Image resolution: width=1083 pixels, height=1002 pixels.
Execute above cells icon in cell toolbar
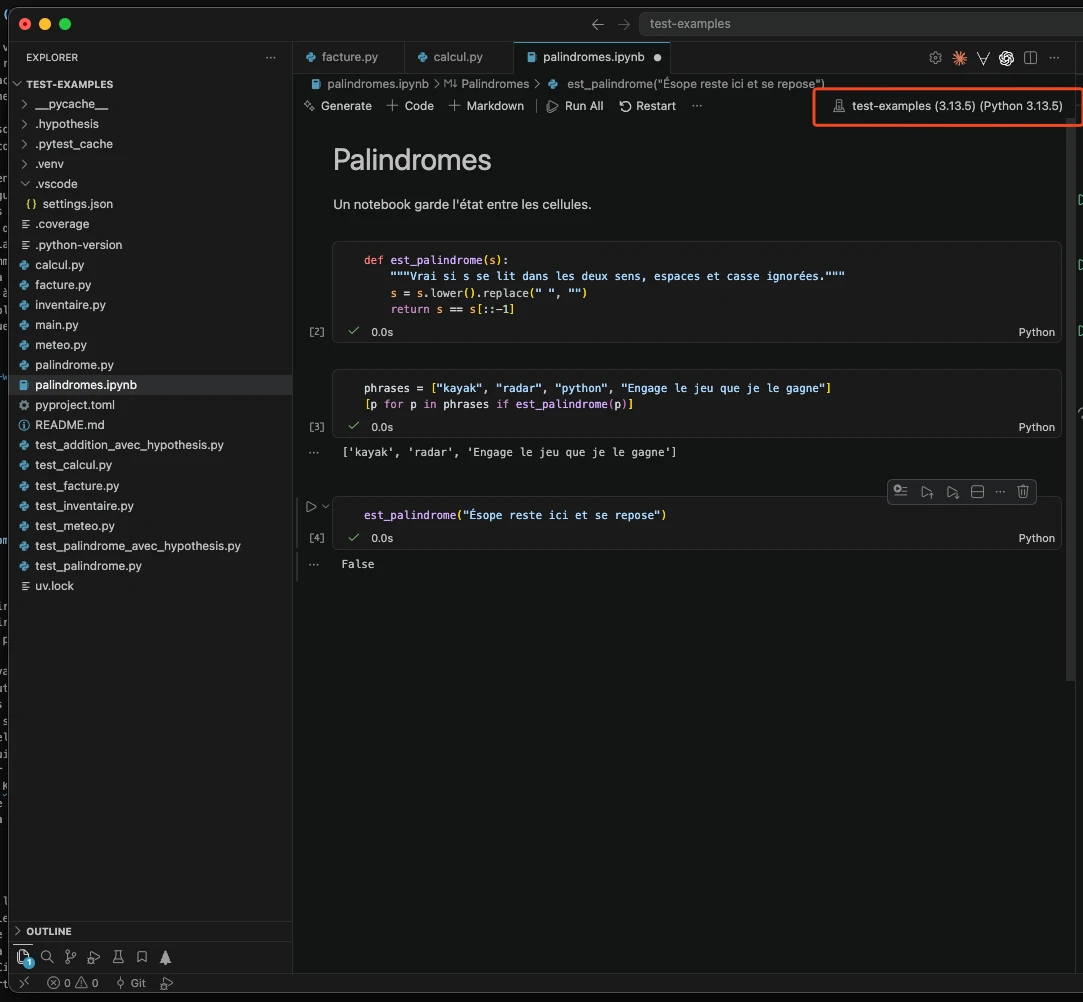[927, 492]
